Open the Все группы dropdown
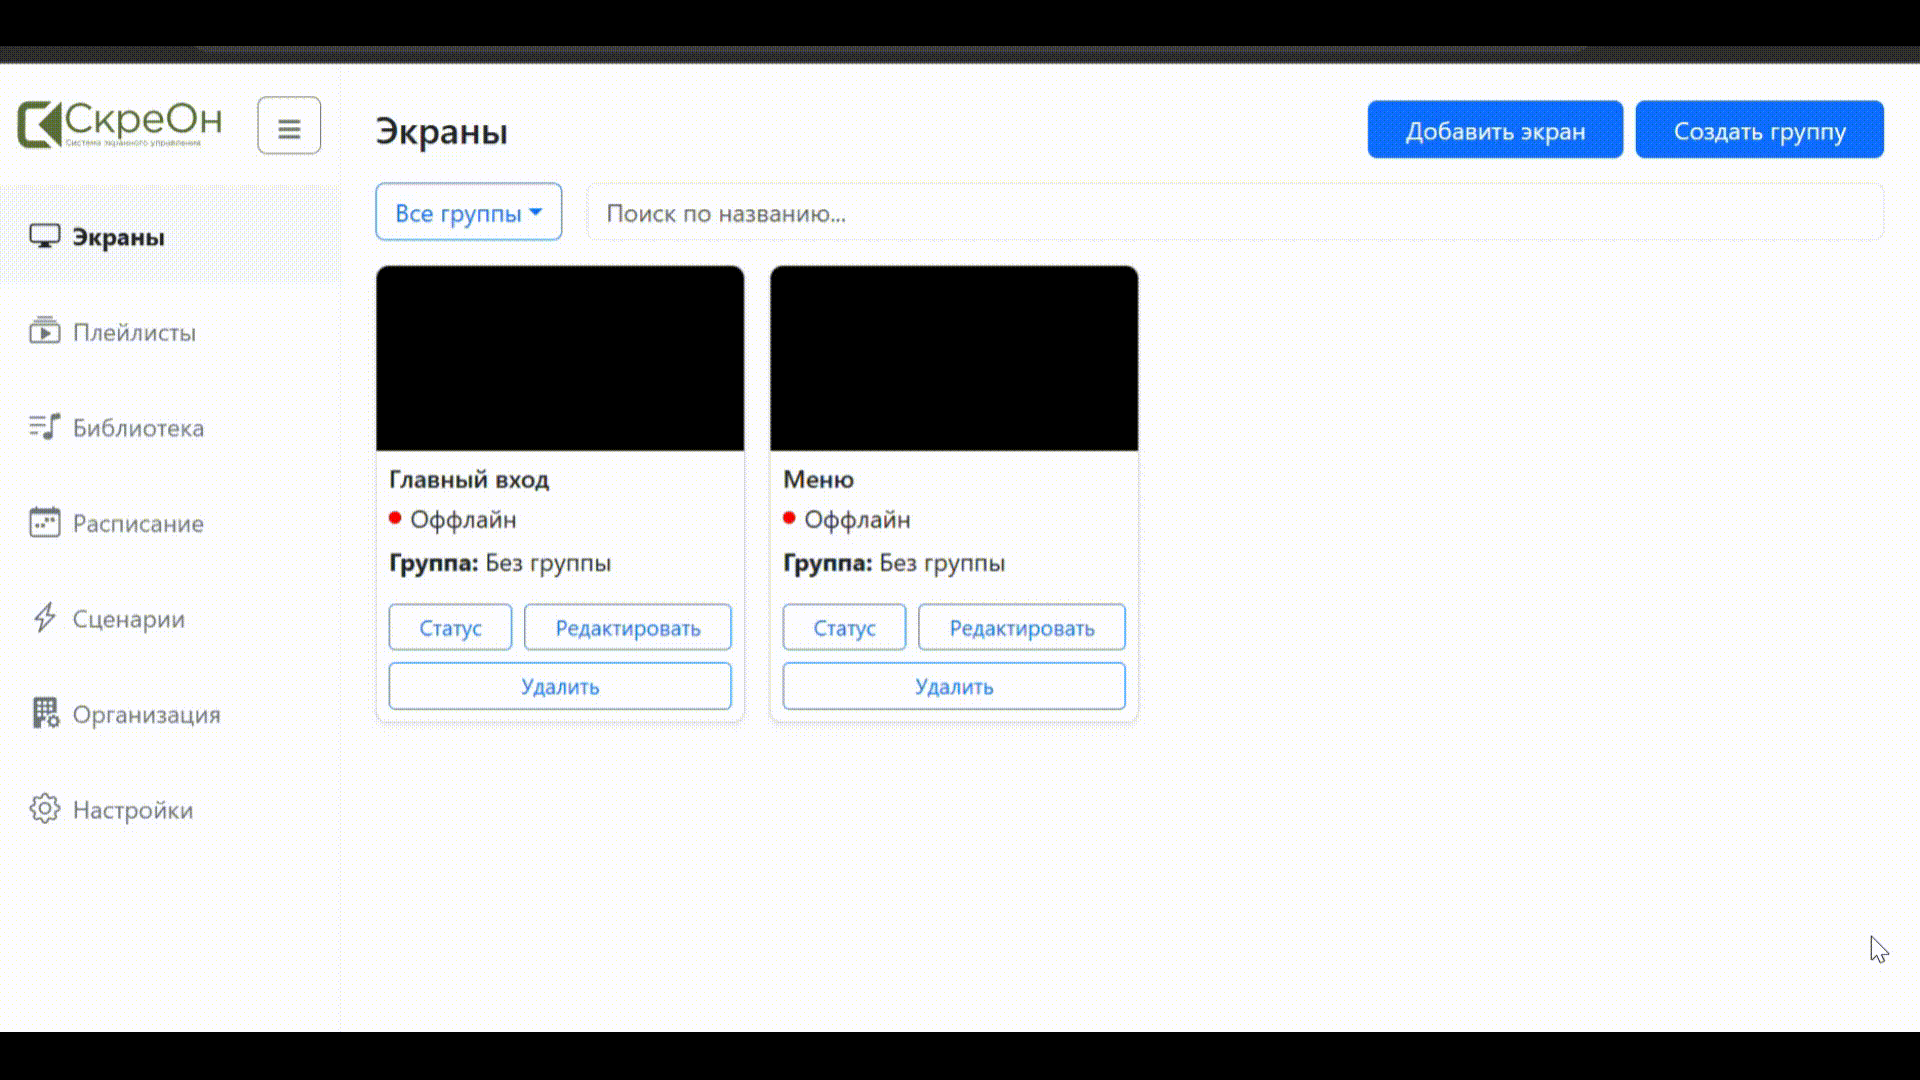Image resolution: width=1920 pixels, height=1080 pixels. click(468, 211)
